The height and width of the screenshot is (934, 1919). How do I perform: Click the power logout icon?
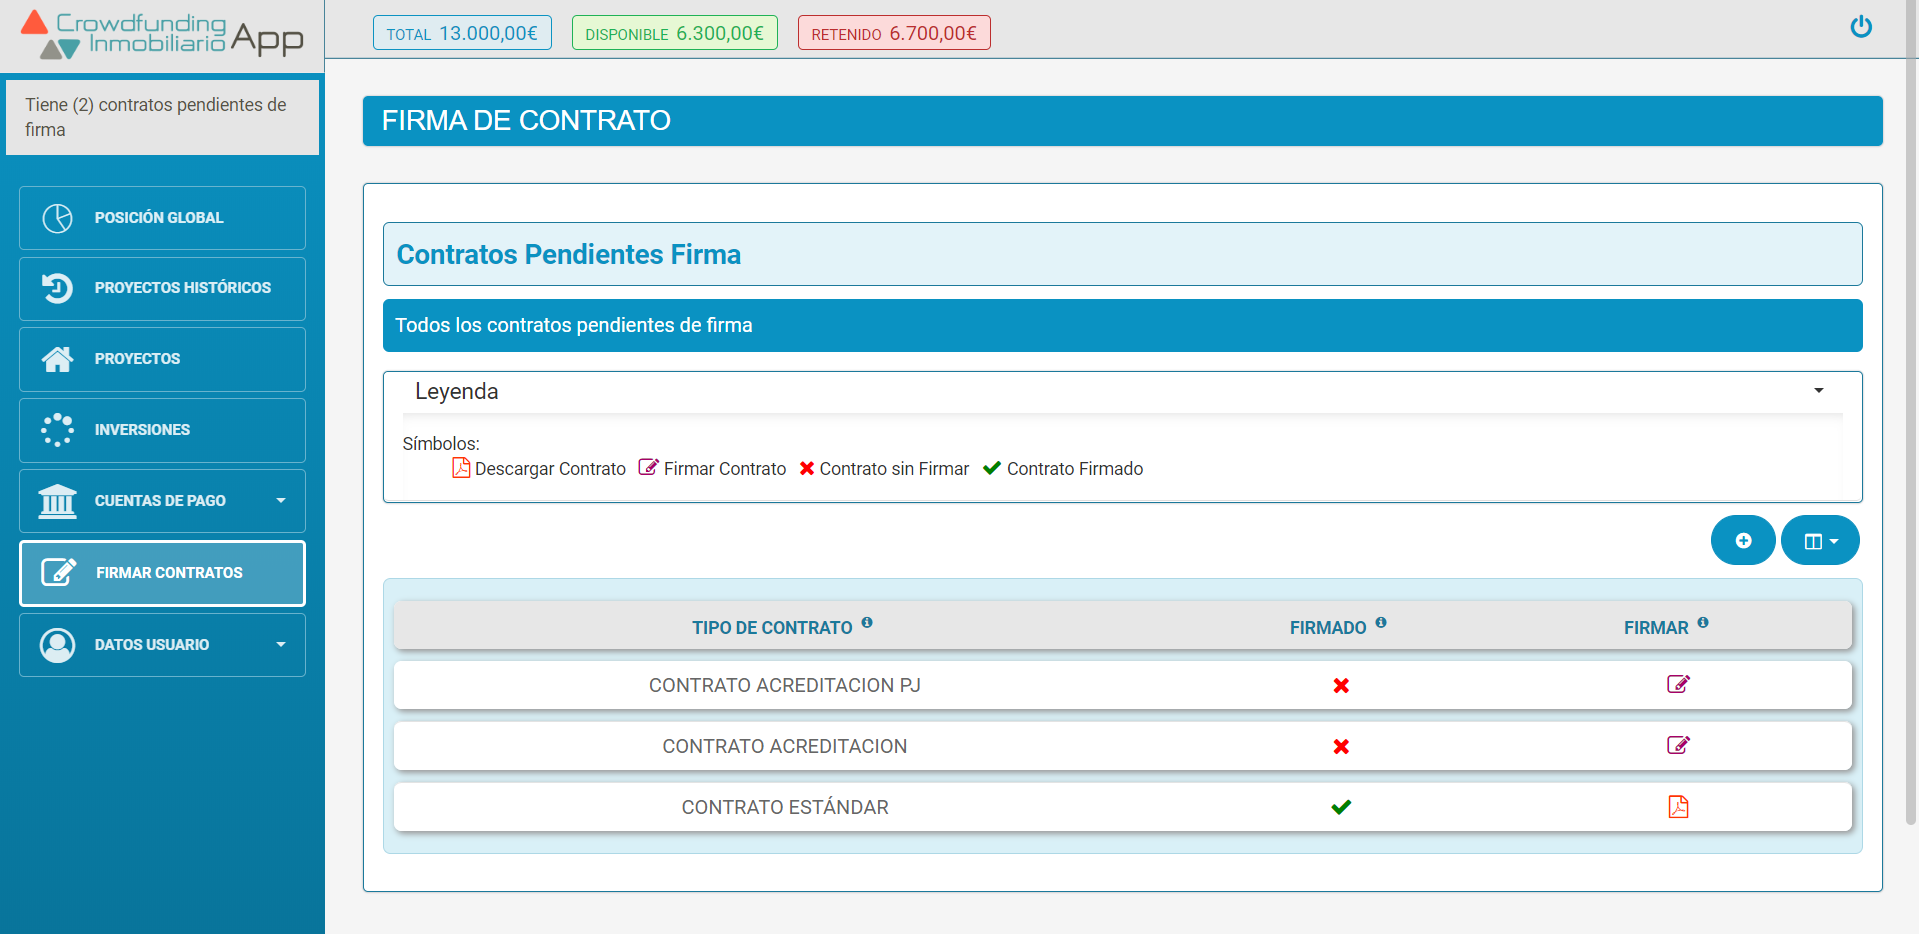pos(1861,27)
